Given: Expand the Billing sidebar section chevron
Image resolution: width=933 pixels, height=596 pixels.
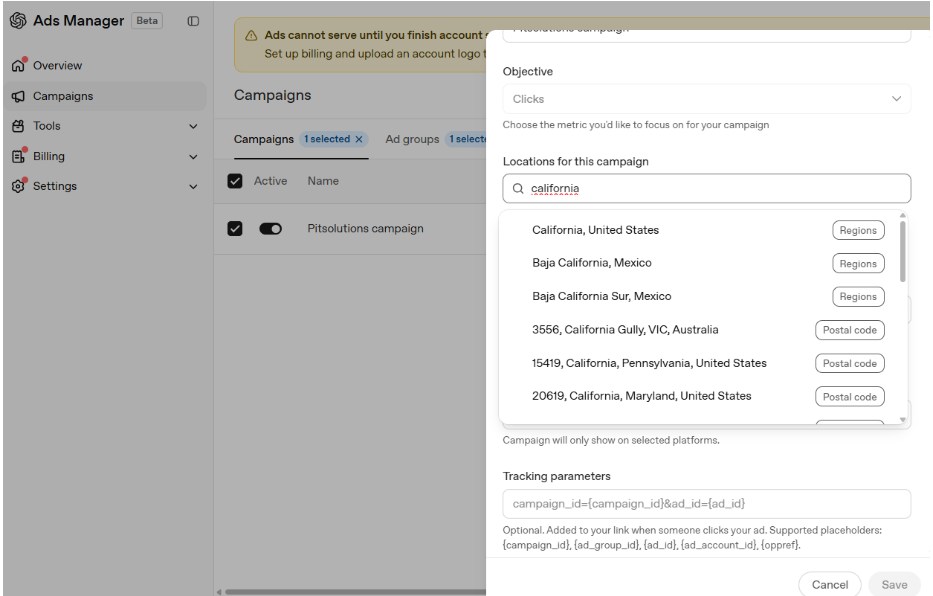Looking at the screenshot, I should (193, 156).
